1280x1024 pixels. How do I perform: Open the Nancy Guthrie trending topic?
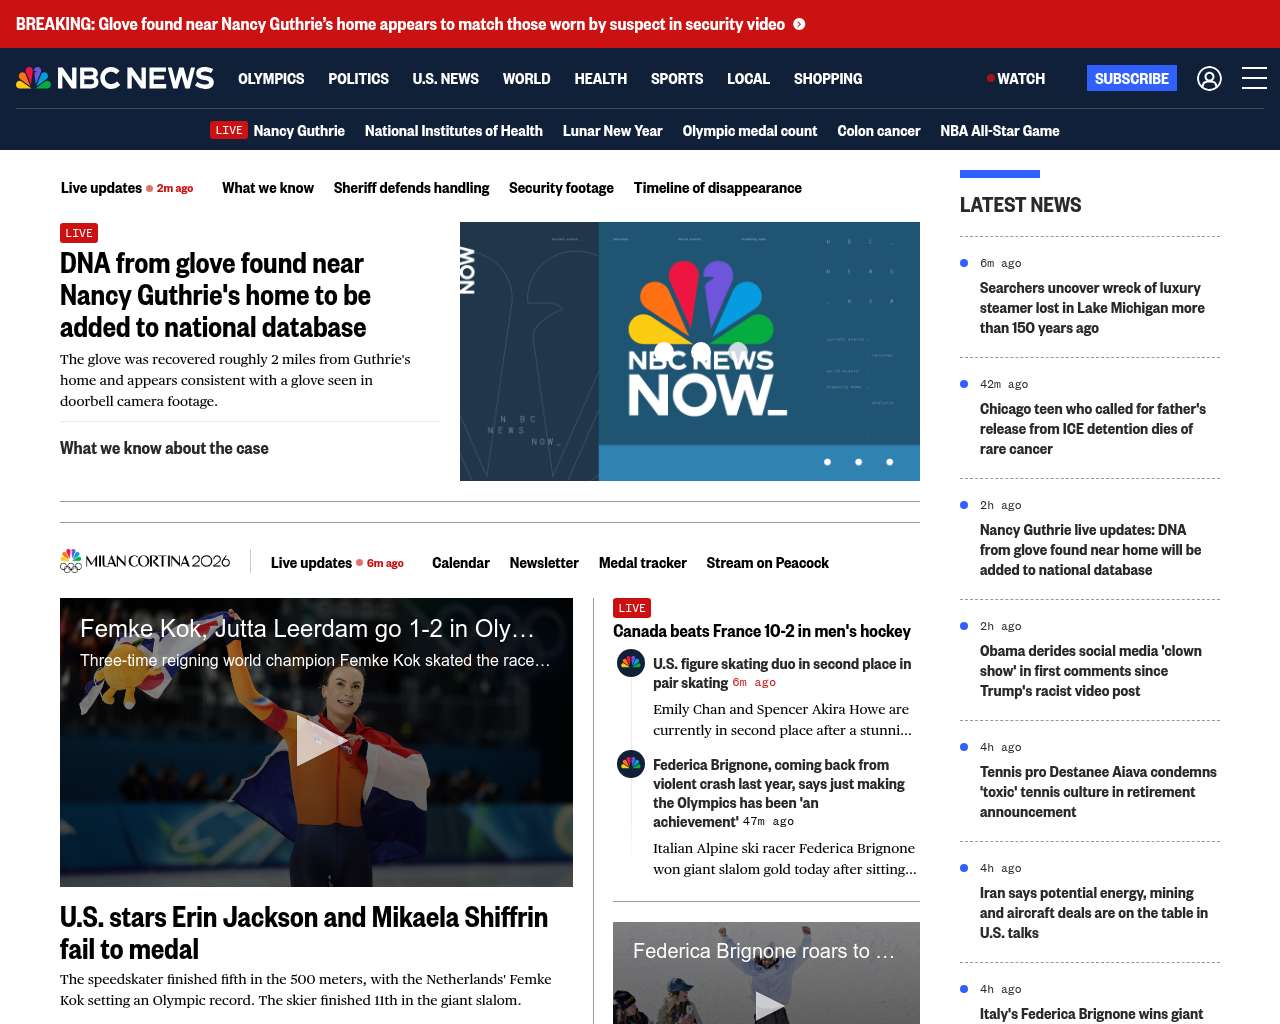click(x=299, y=130)
